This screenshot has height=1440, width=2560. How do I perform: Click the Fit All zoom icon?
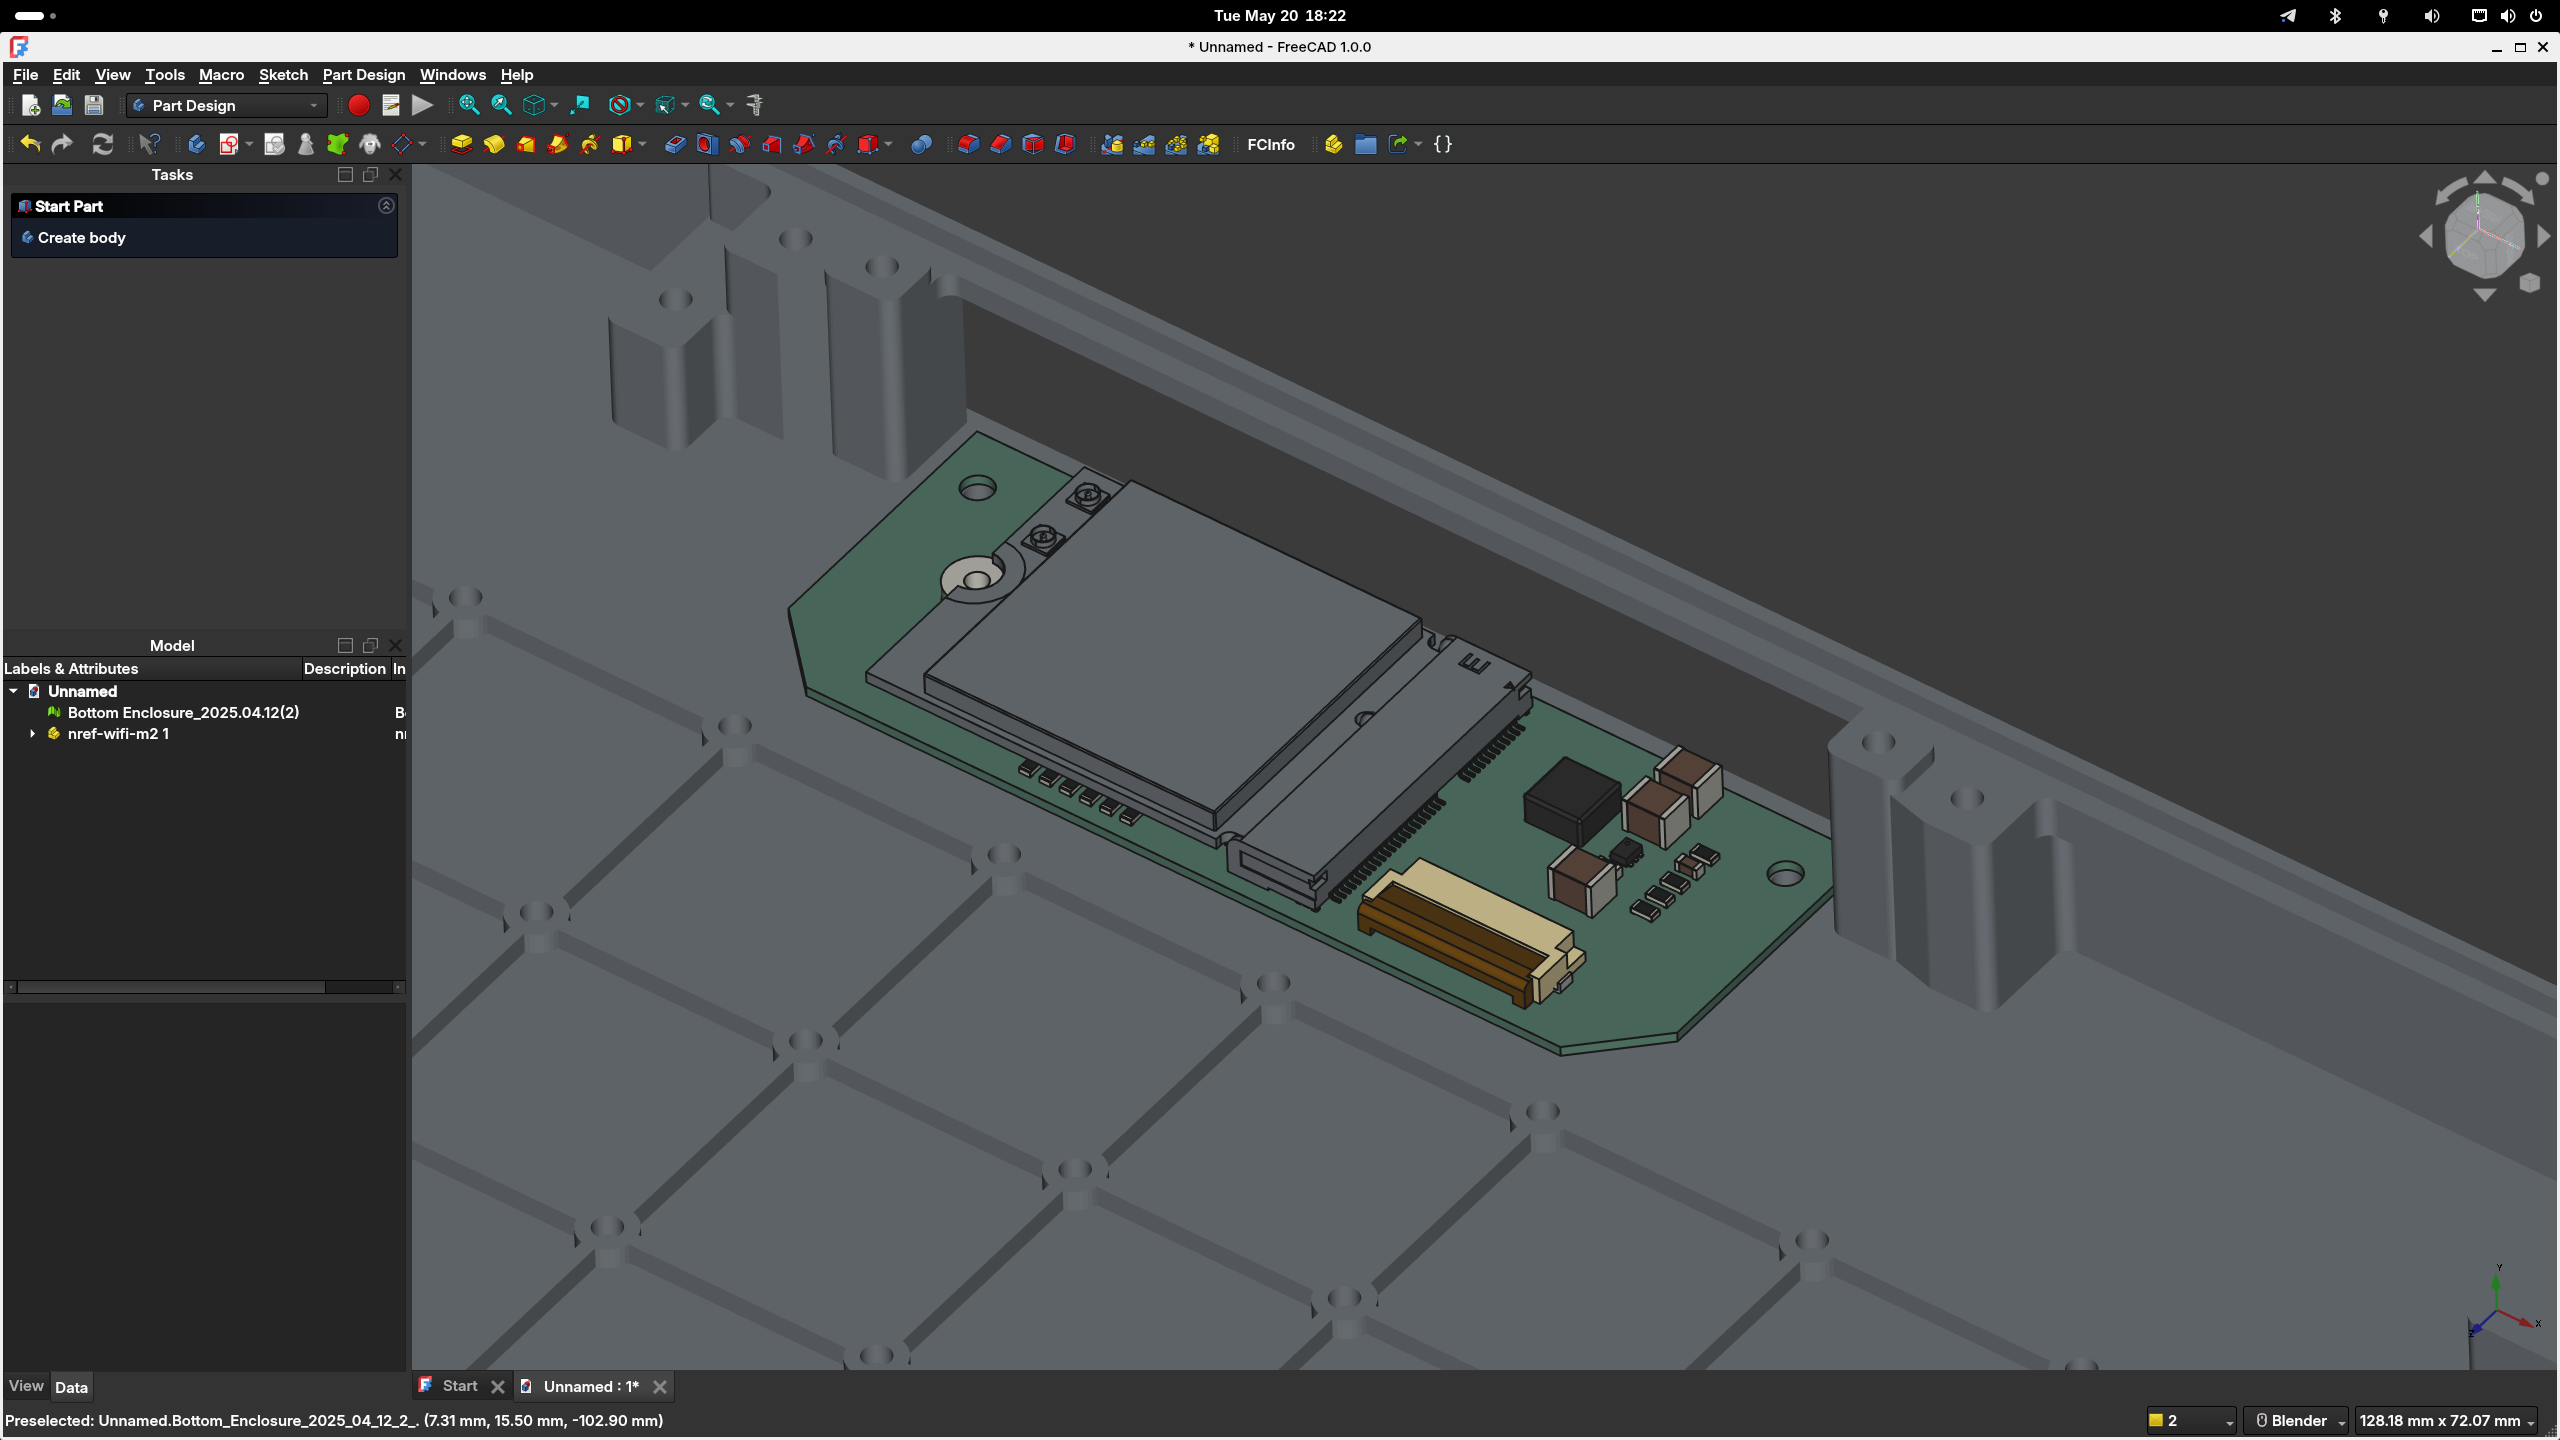point(468,105)
